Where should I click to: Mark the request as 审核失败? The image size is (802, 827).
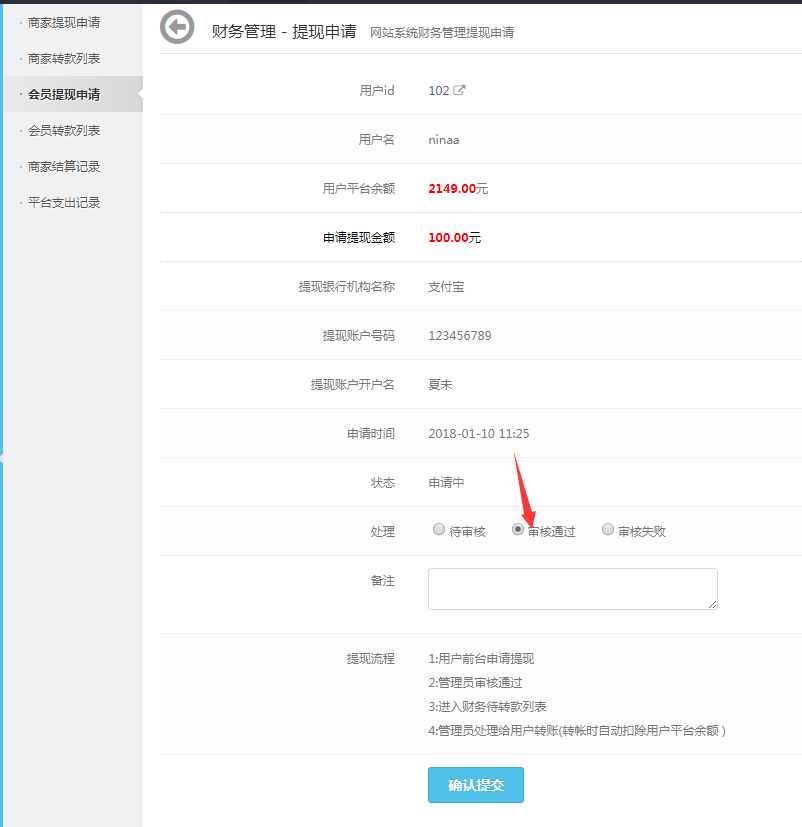608,530
